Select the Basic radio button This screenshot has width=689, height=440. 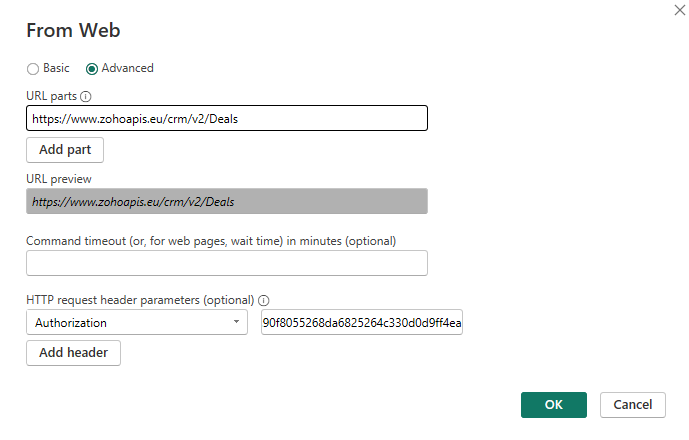(x=33, y=69)
